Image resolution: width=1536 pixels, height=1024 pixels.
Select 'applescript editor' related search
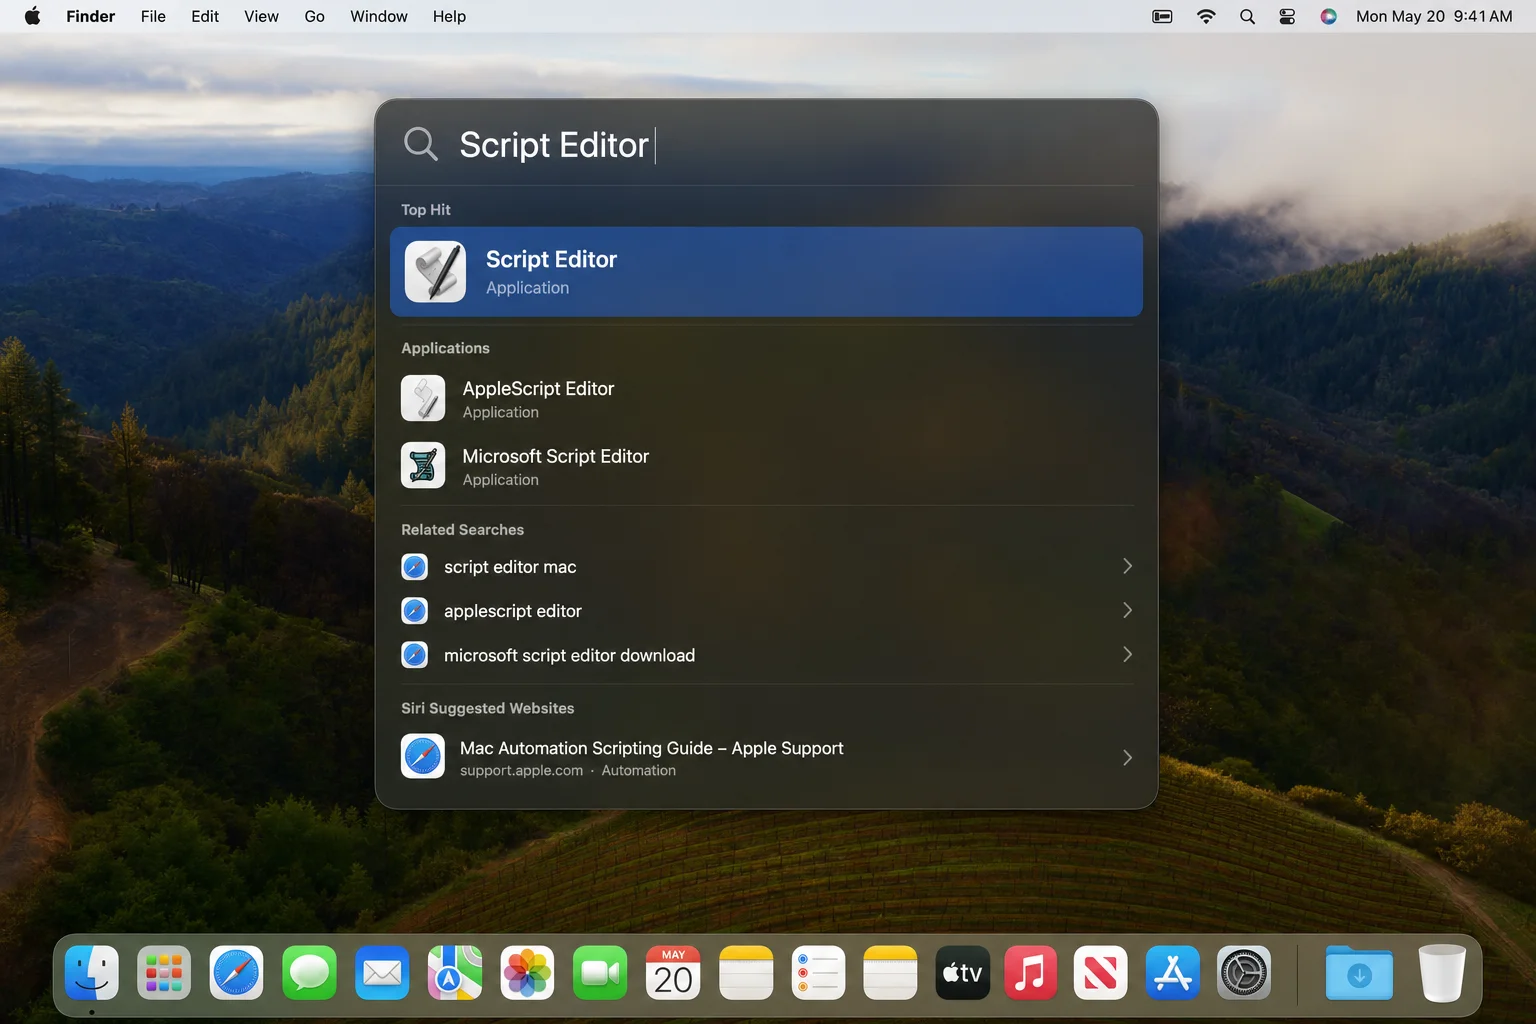[x=766, y=611]
